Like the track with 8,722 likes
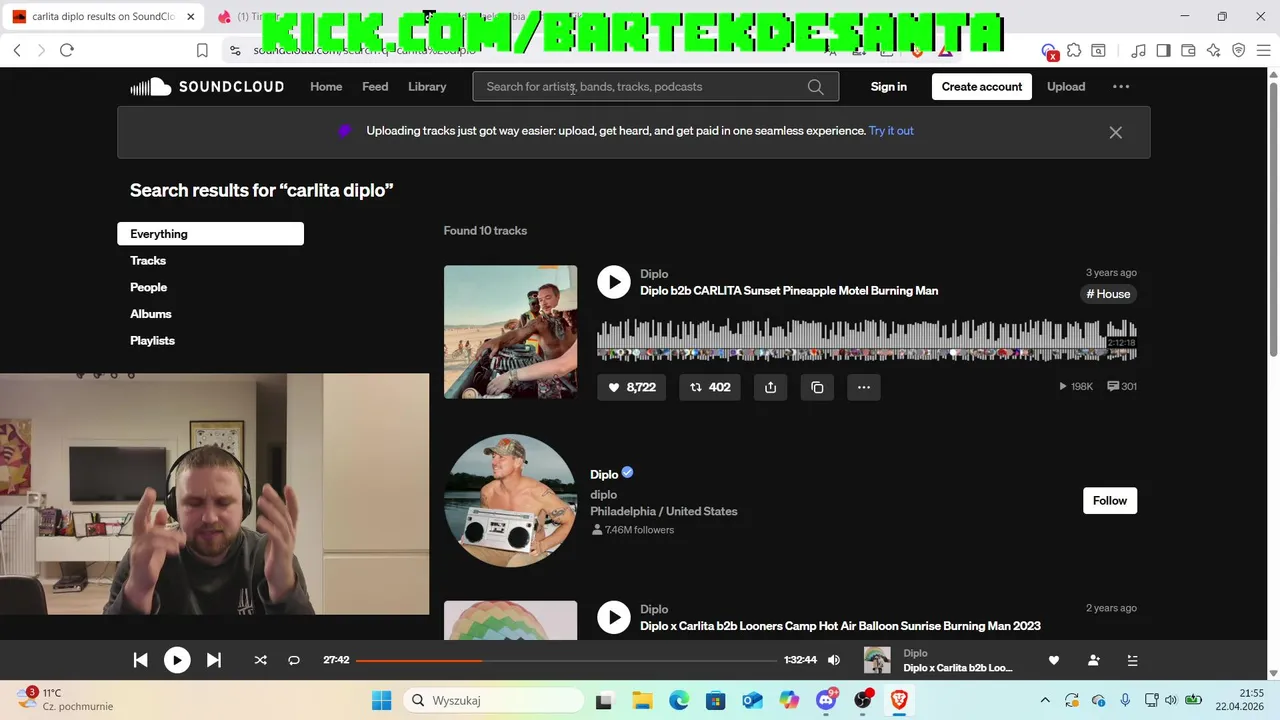This screenshot has width=1280, height=720. coord(631,387)
